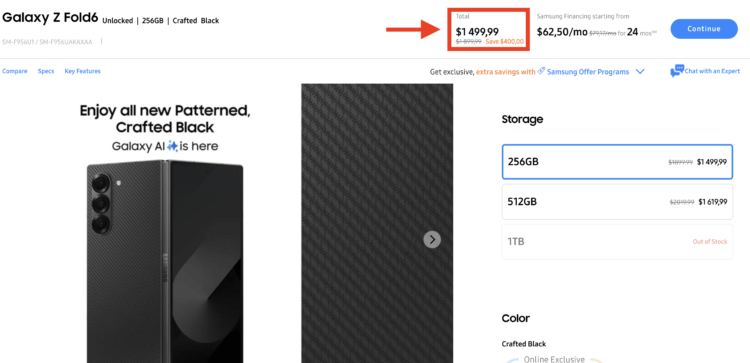The height and width of the screenshot is (363, 750).
Task: Select the 512GB storage option
Action: point(617,202)
